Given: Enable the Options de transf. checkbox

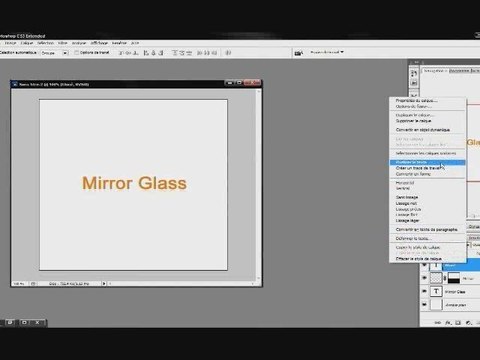Looking at the screenshot, I should 77,52.
